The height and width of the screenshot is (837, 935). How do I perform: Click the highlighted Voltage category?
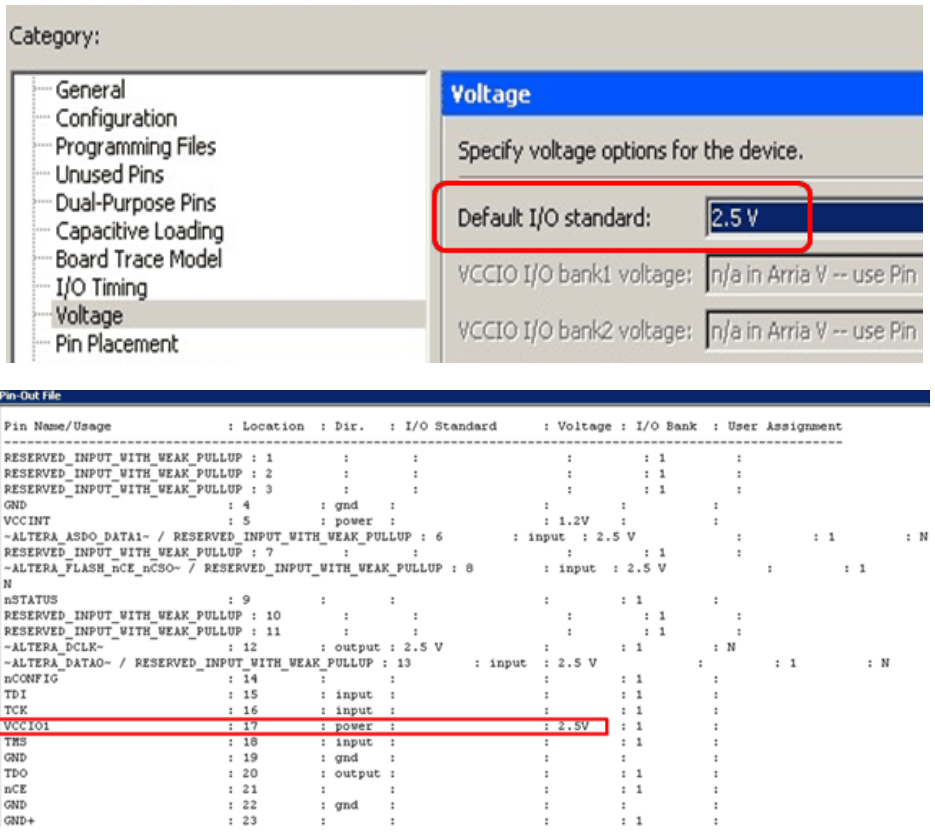89,316
